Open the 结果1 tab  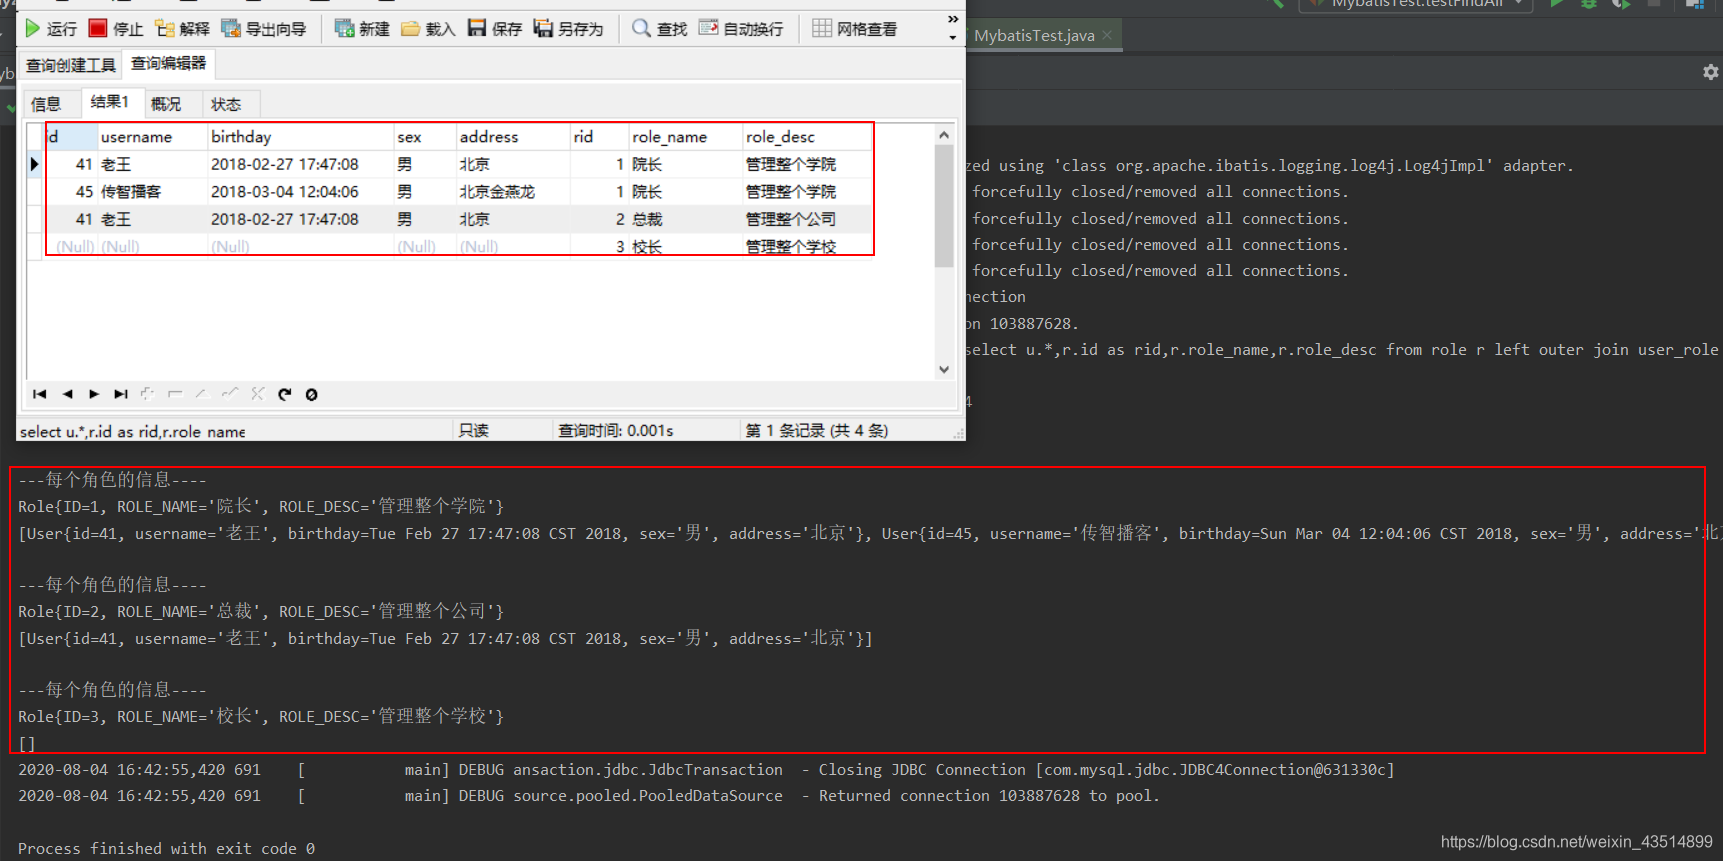coord(110,102)
